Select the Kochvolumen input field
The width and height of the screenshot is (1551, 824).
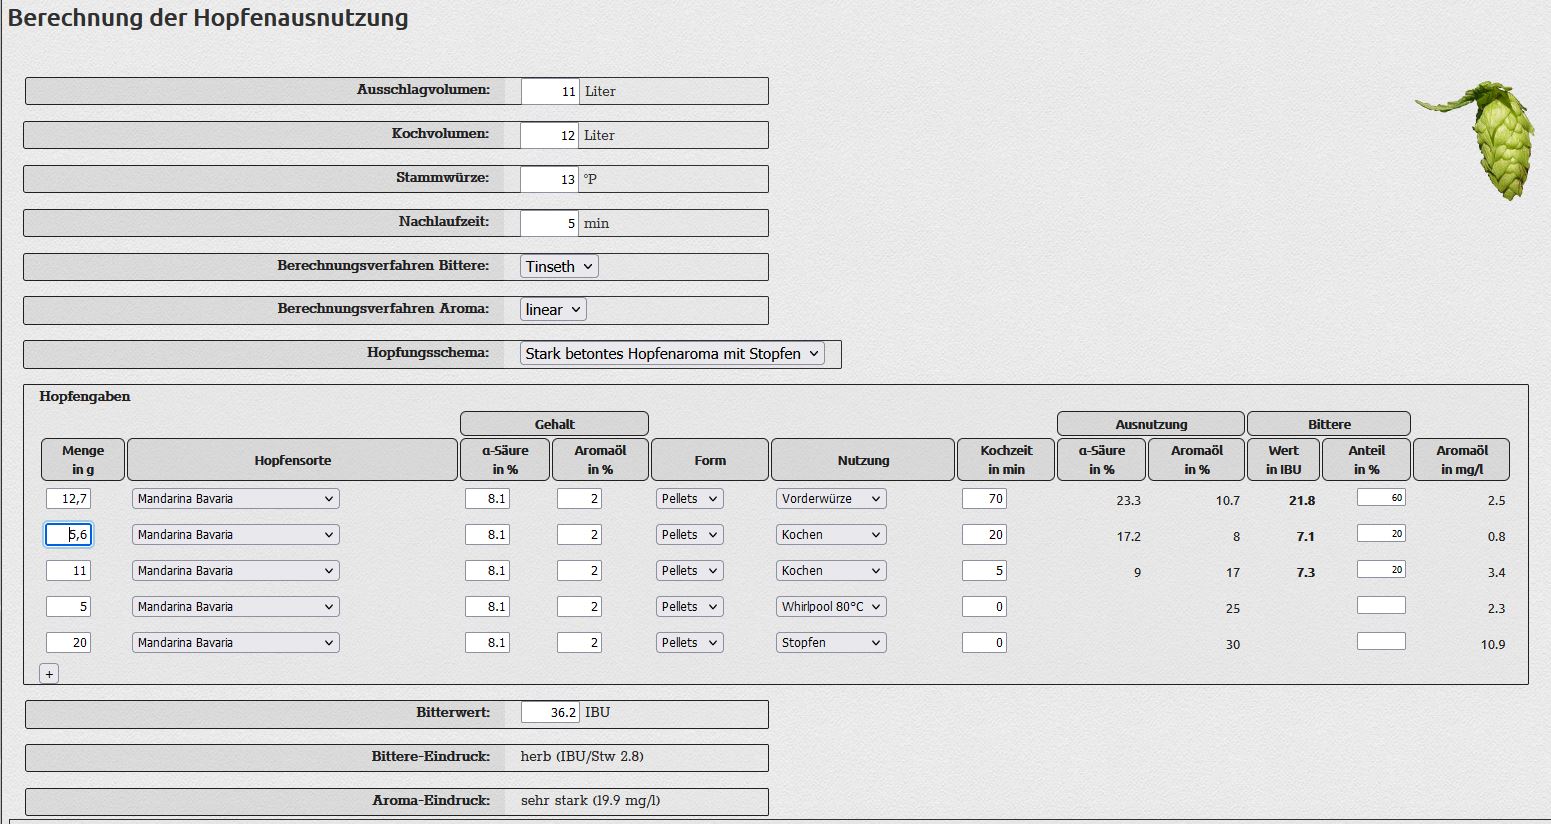tap(550, 135)
